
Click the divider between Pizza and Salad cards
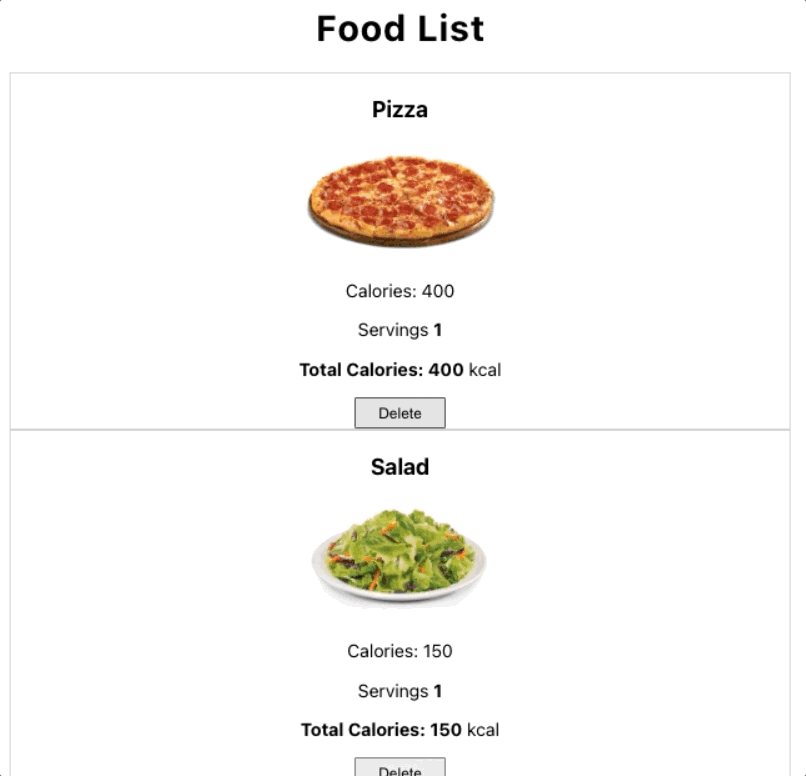pos(400,430)
